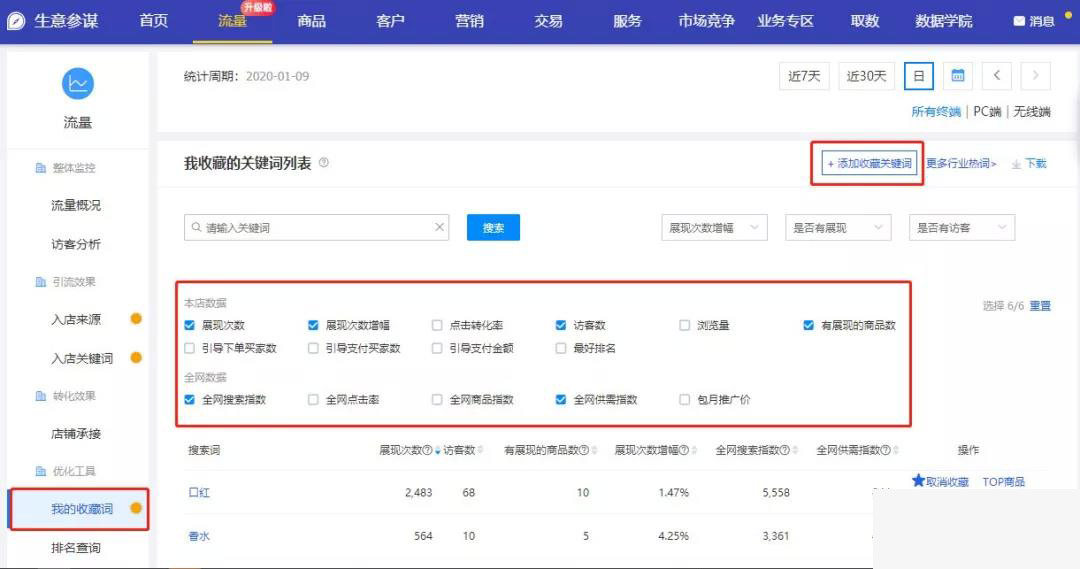
Task: Click the 流量 chart icon in sidebar
Action: tap(77, 84)
